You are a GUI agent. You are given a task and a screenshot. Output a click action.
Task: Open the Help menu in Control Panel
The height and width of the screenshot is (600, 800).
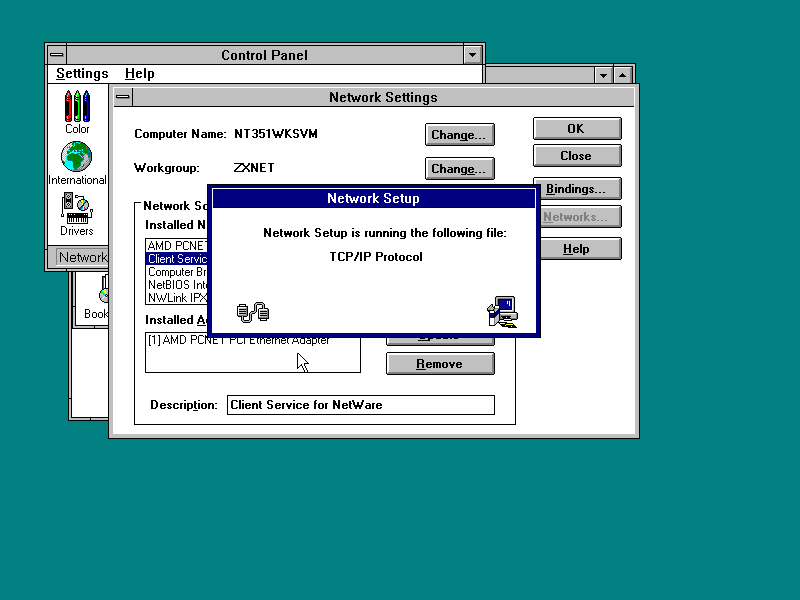[x=139, y=73]
